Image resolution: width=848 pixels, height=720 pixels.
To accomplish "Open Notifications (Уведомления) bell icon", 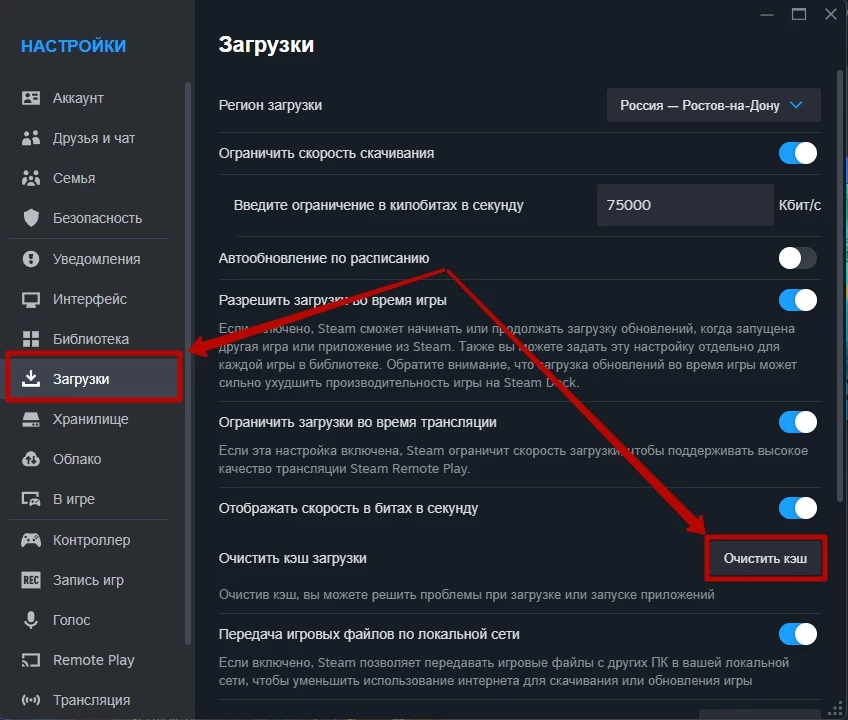I will pos(31,259).
